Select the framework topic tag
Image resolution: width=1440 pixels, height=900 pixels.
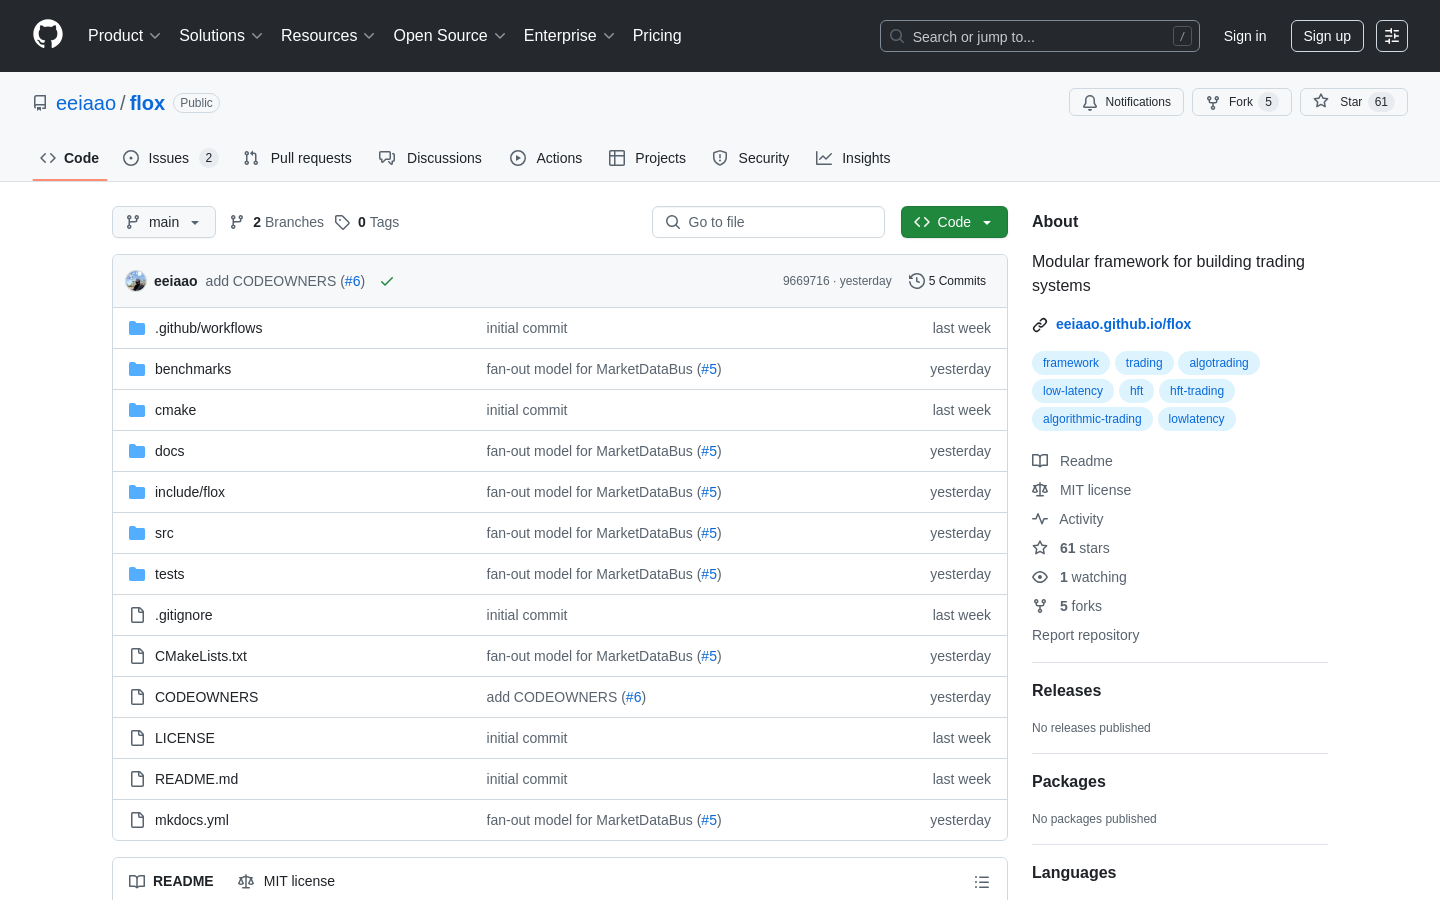1070,363
